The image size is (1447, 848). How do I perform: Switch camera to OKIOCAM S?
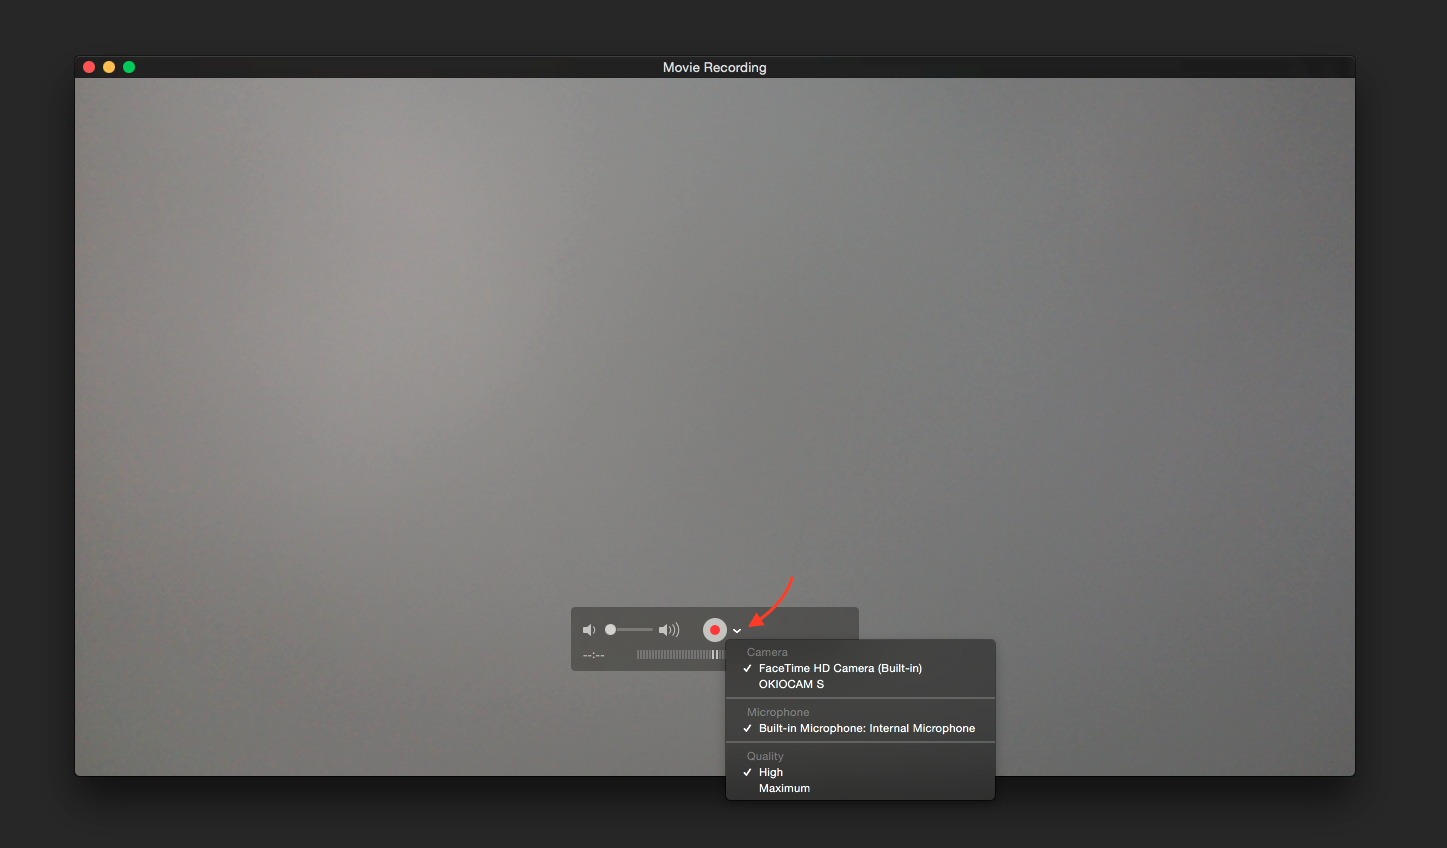pos(791,684)
